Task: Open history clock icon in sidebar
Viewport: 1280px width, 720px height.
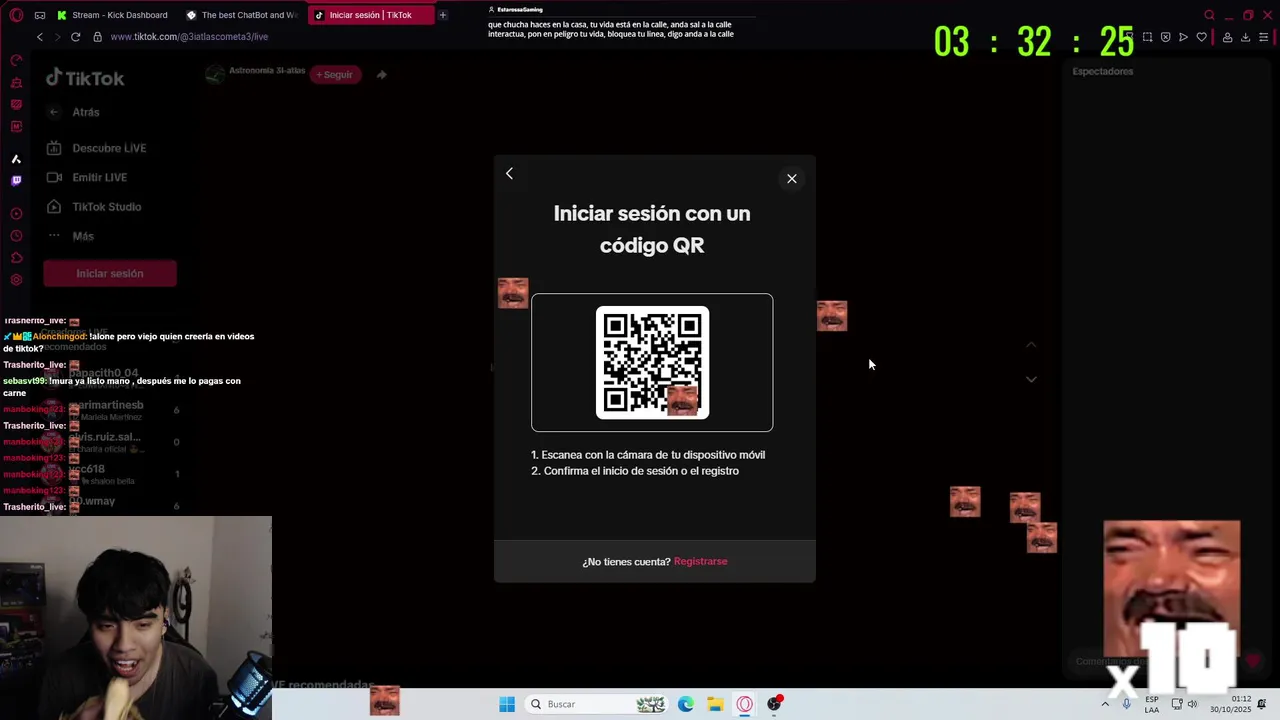Action: click(16, 236)
